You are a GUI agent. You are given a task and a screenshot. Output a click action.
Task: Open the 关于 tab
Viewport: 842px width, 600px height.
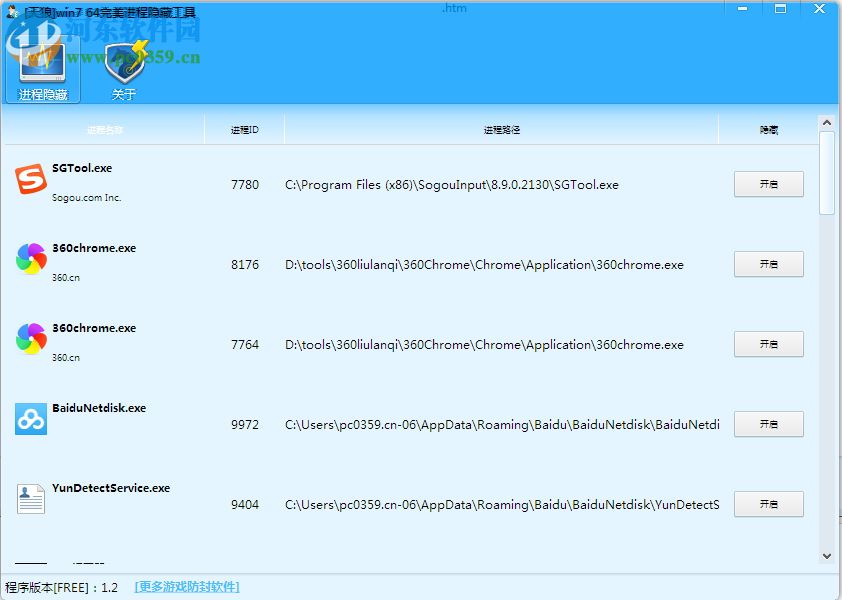[x=124, y=69]
